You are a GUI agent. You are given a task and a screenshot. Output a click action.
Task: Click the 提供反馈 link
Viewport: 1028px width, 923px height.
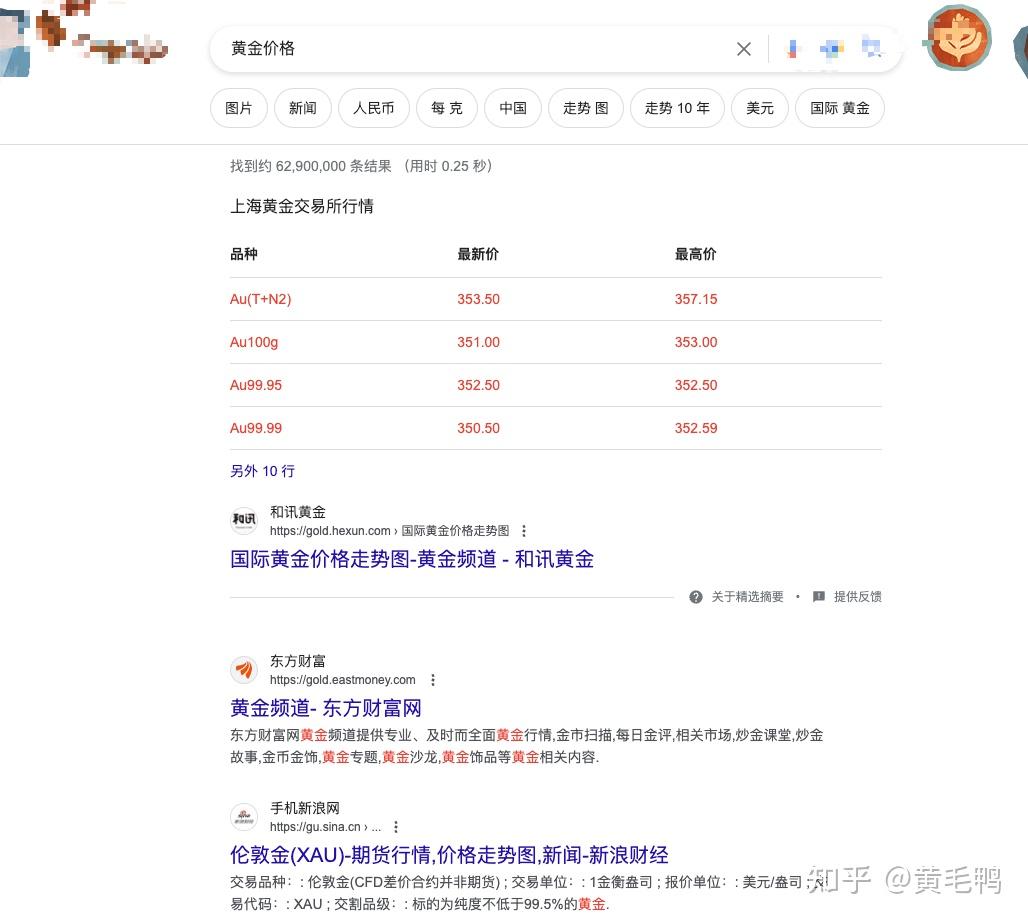(x=858, y=597)
